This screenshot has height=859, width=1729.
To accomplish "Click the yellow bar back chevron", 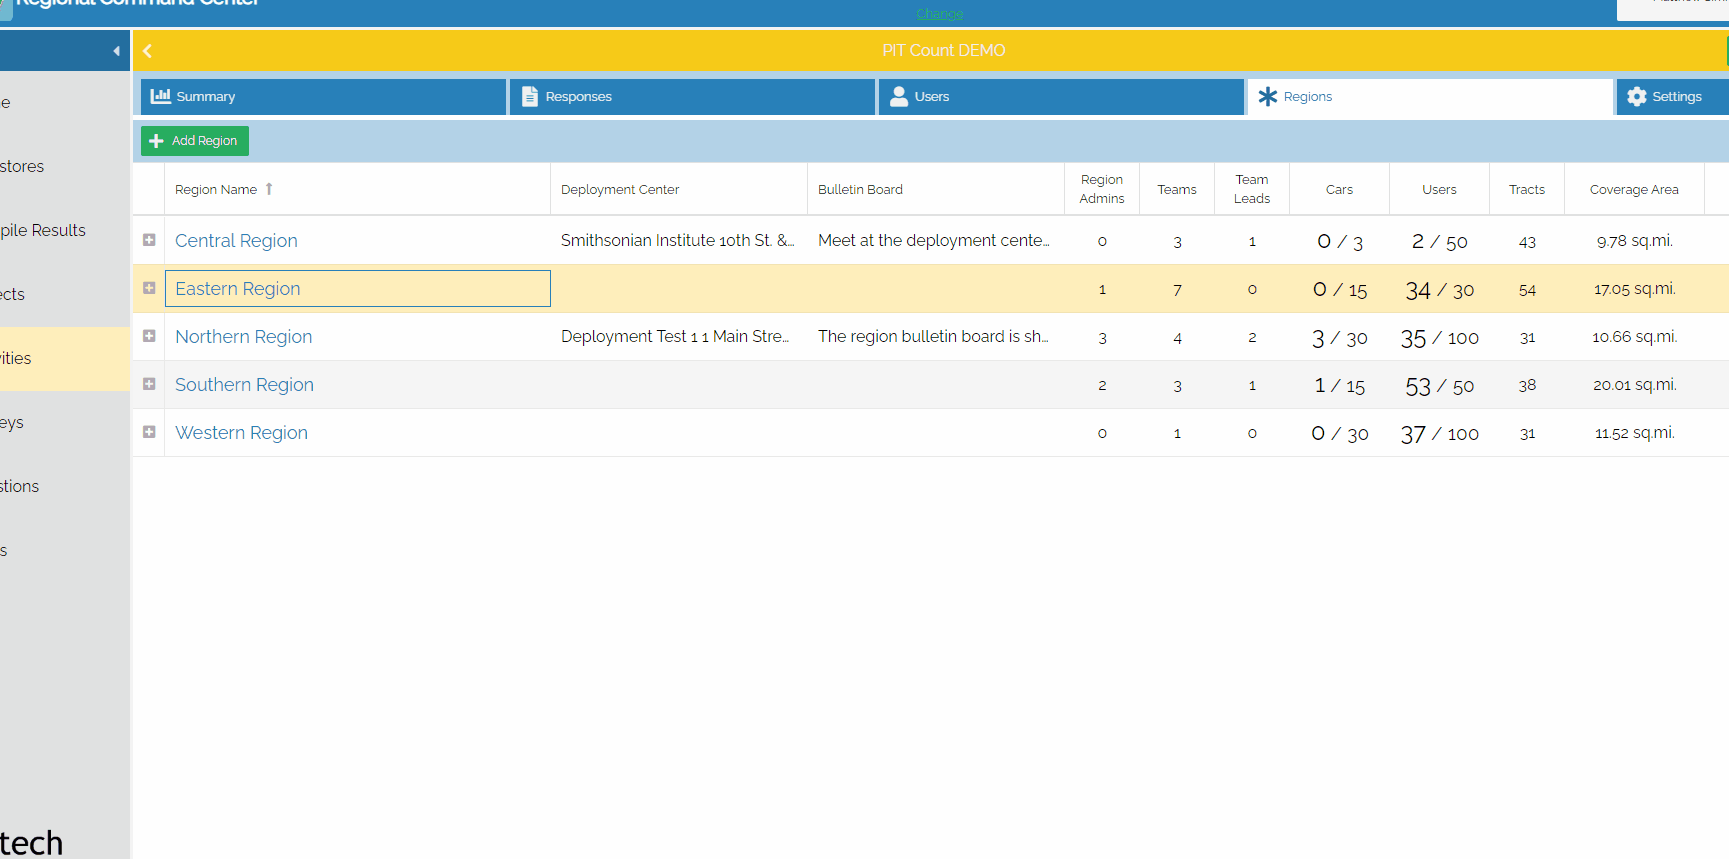I will click(148, 51).
